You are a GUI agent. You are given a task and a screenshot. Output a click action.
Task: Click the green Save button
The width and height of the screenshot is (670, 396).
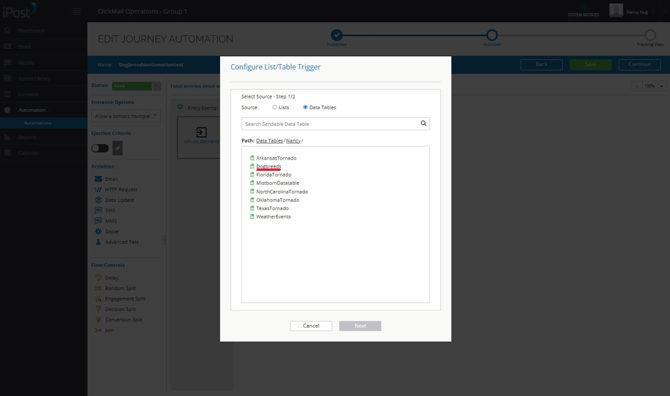pos(591,65)
